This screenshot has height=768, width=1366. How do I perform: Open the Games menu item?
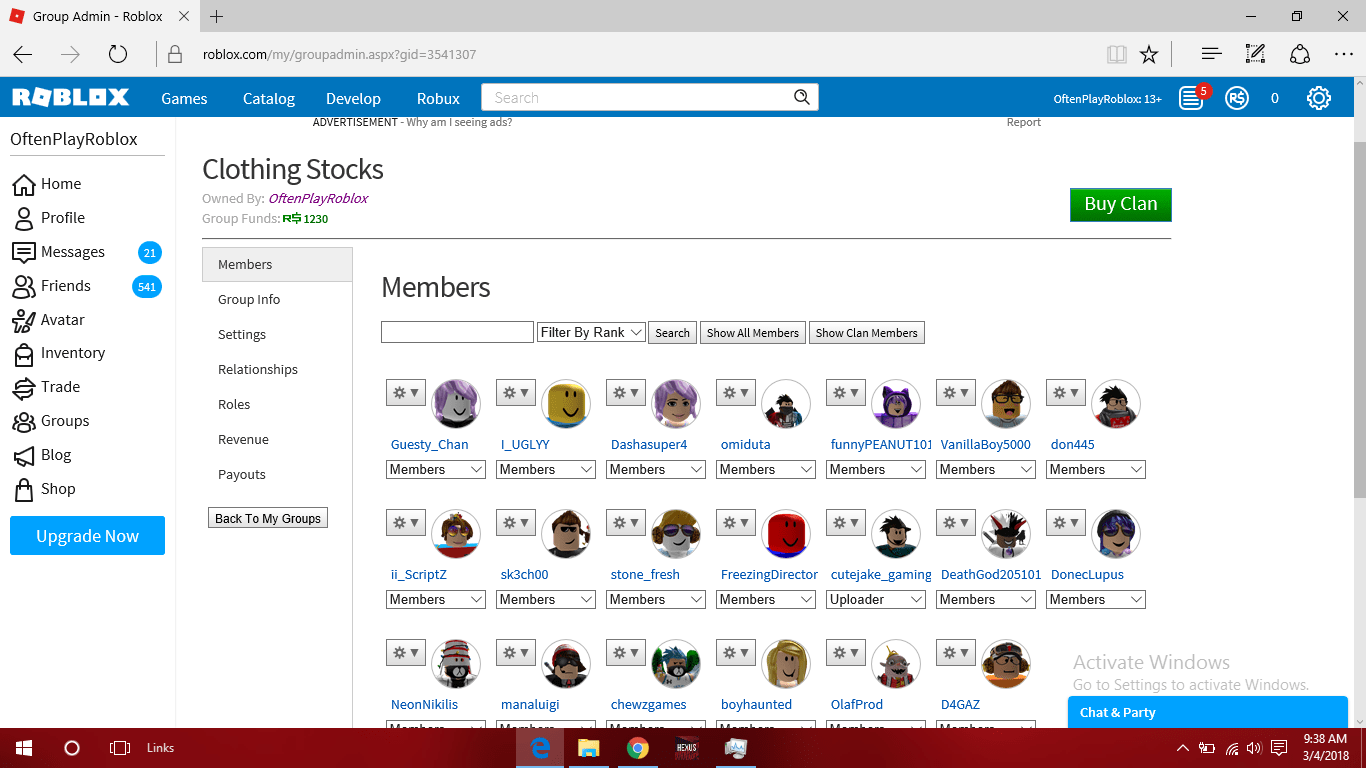tap(184, 98)
